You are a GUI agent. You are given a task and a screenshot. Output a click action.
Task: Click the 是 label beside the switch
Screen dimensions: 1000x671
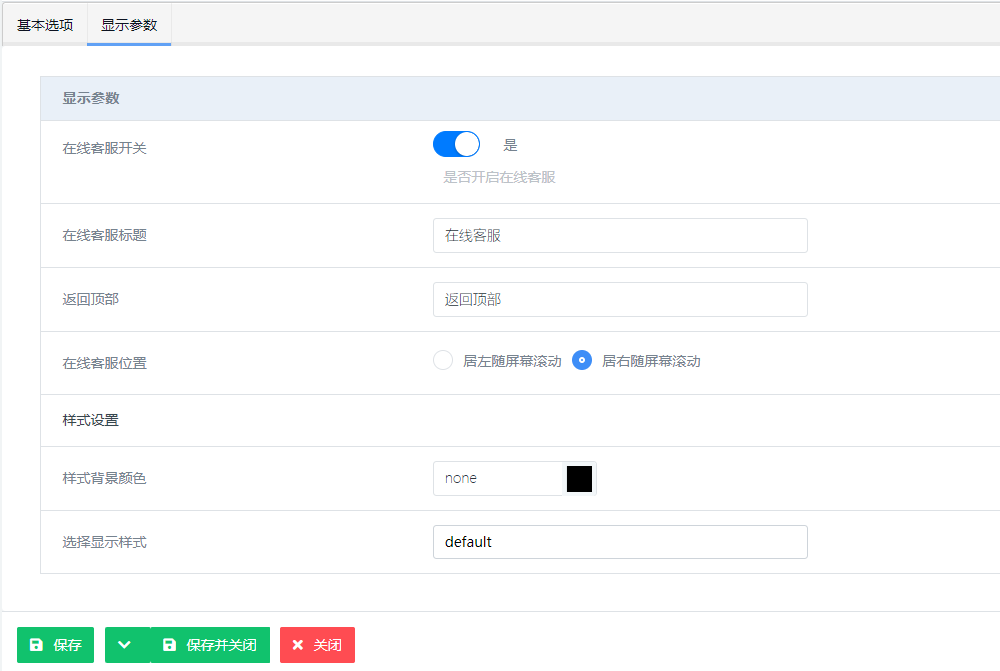pos(510,145)
